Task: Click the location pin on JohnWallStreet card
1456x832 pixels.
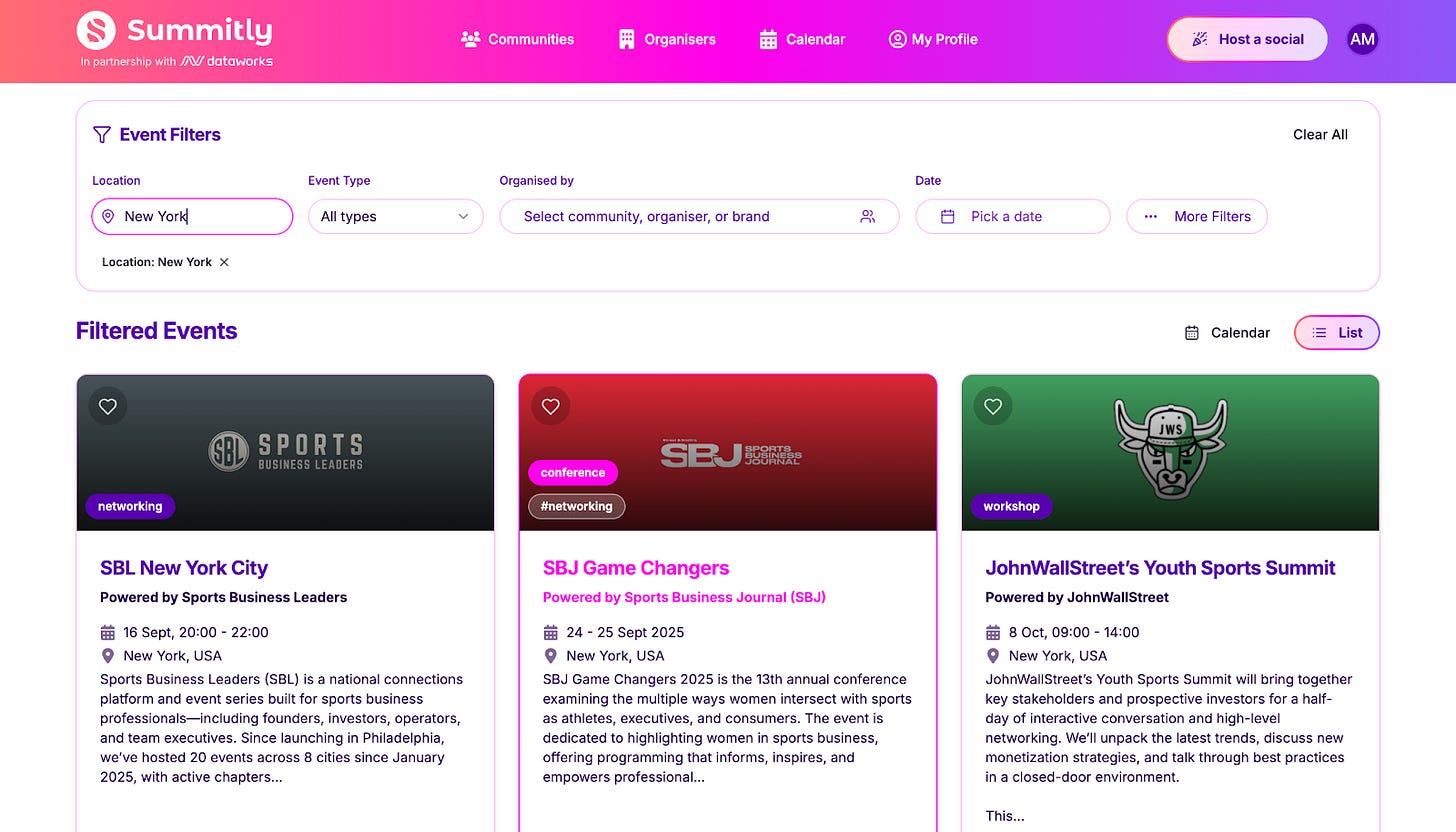Action: [993, 656]
